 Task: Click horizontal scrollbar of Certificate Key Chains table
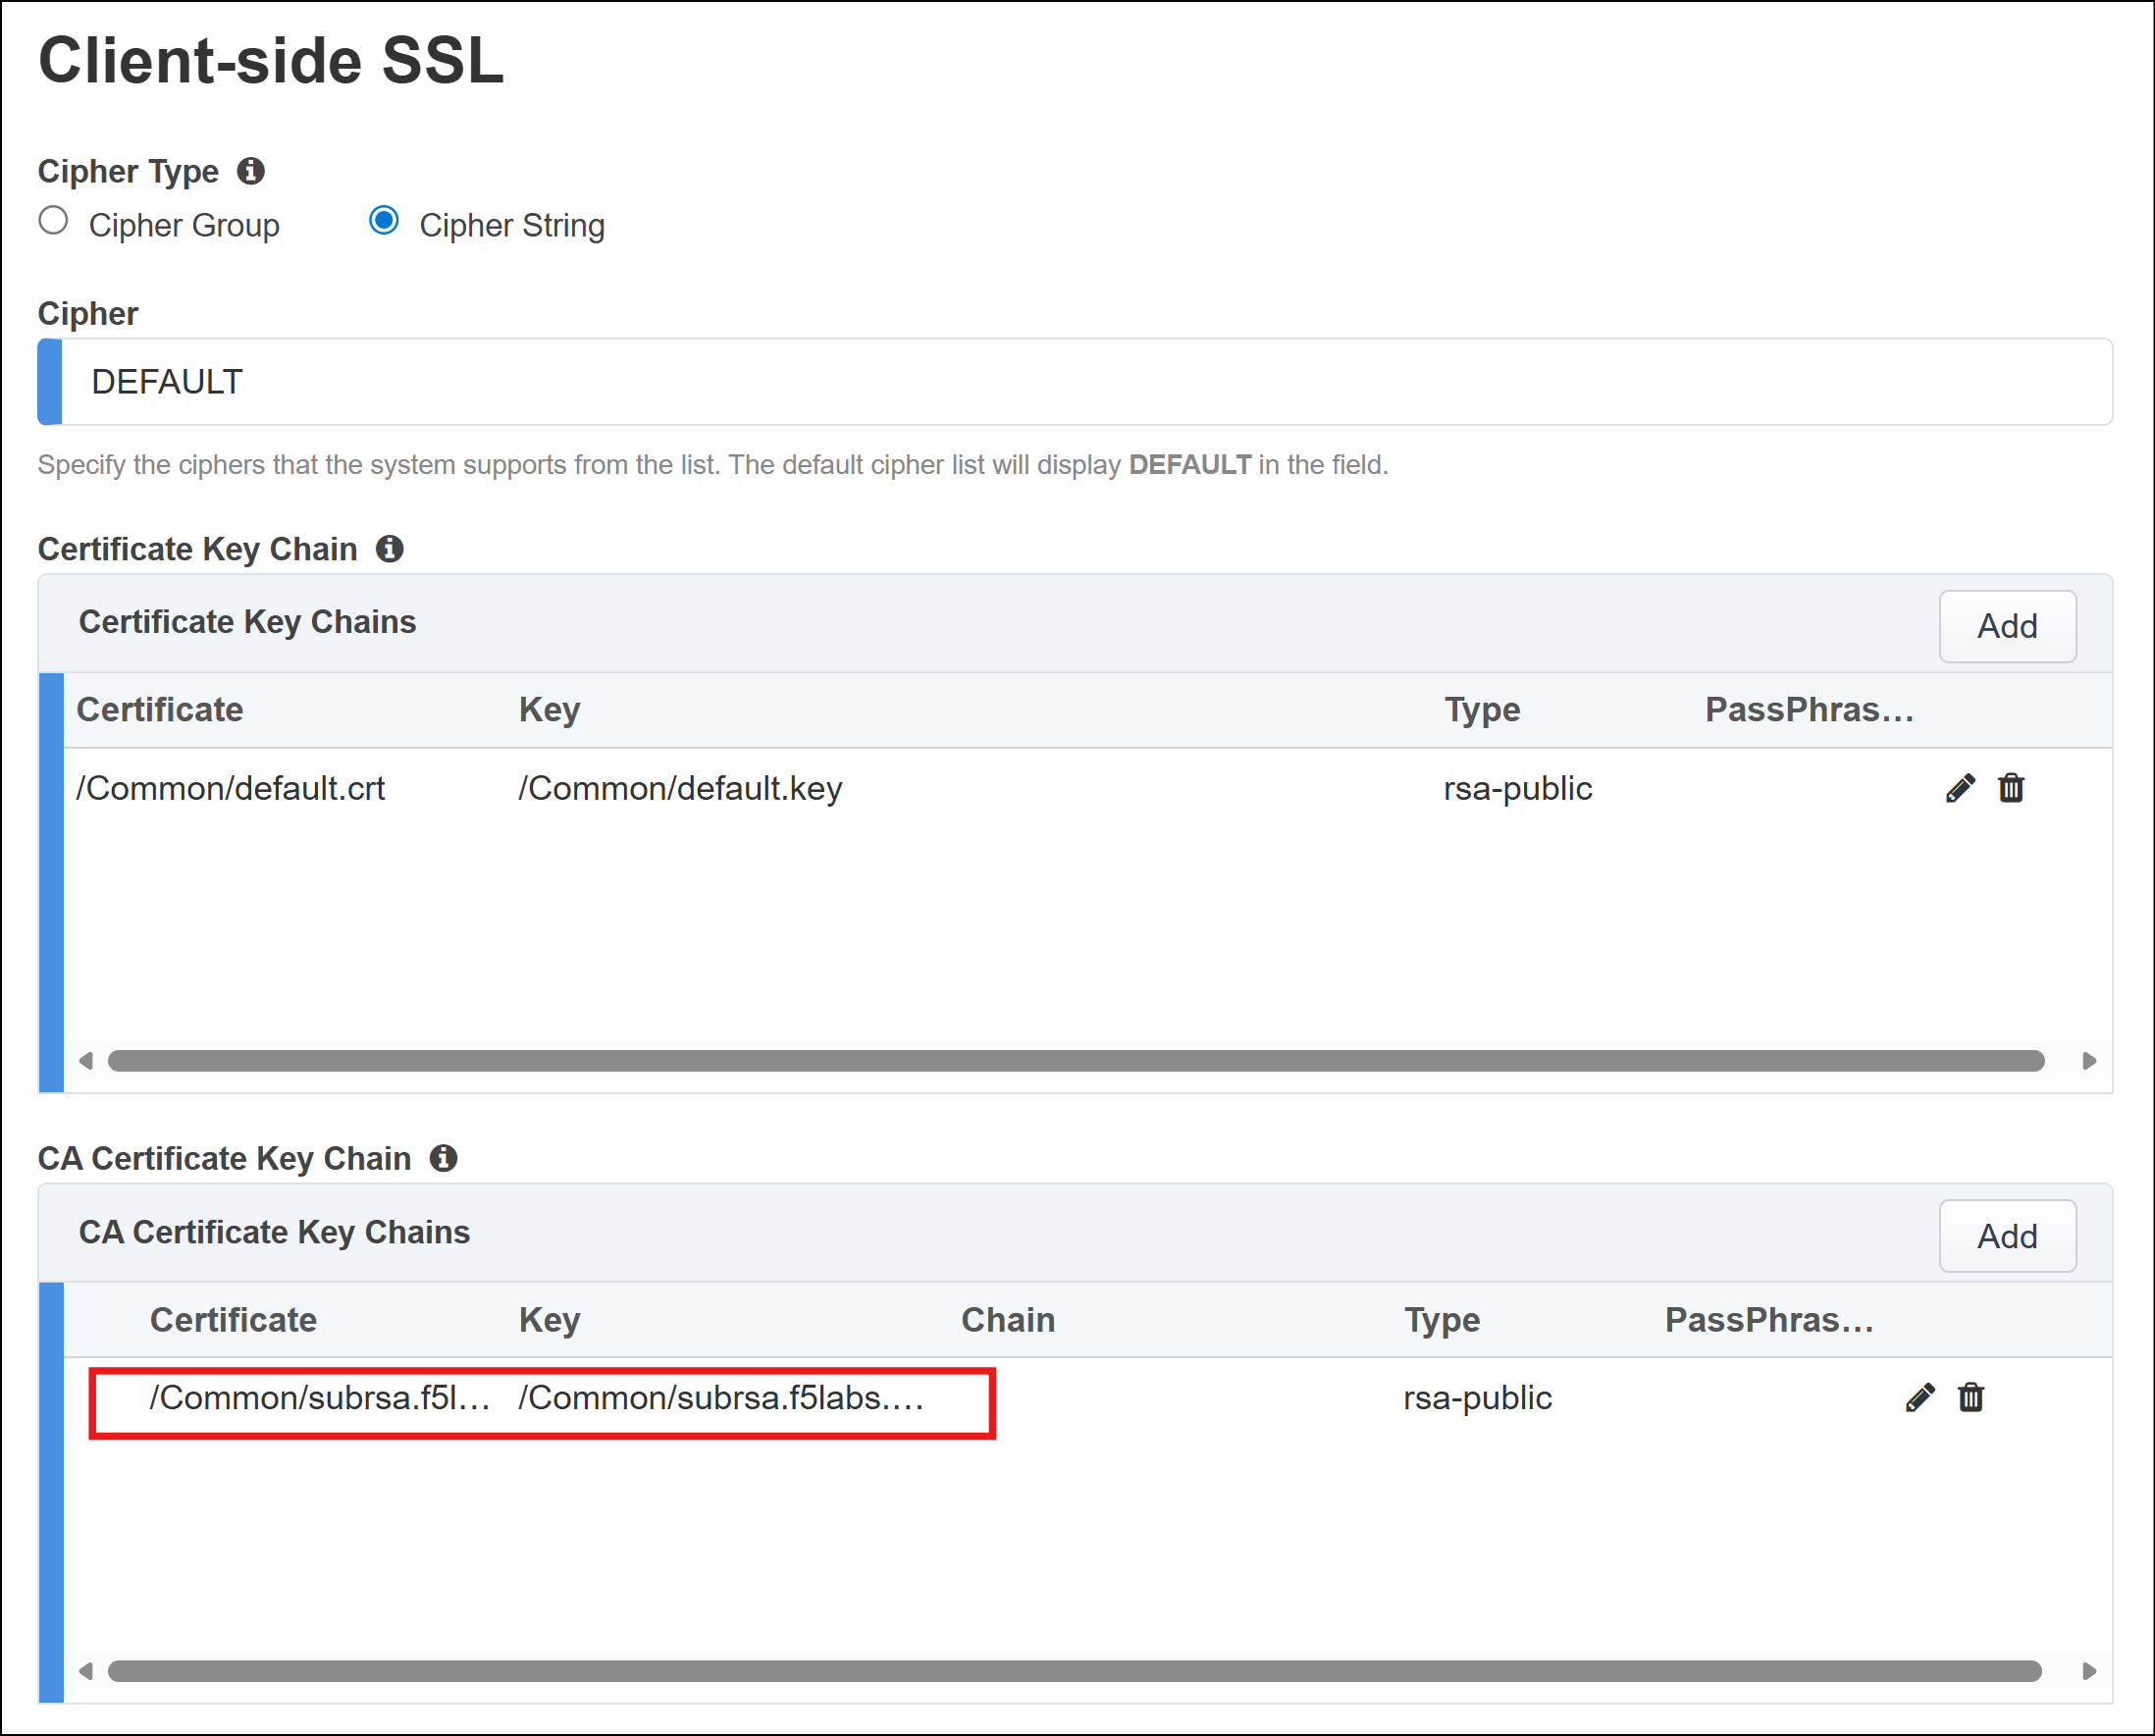pos(1075,1061)
